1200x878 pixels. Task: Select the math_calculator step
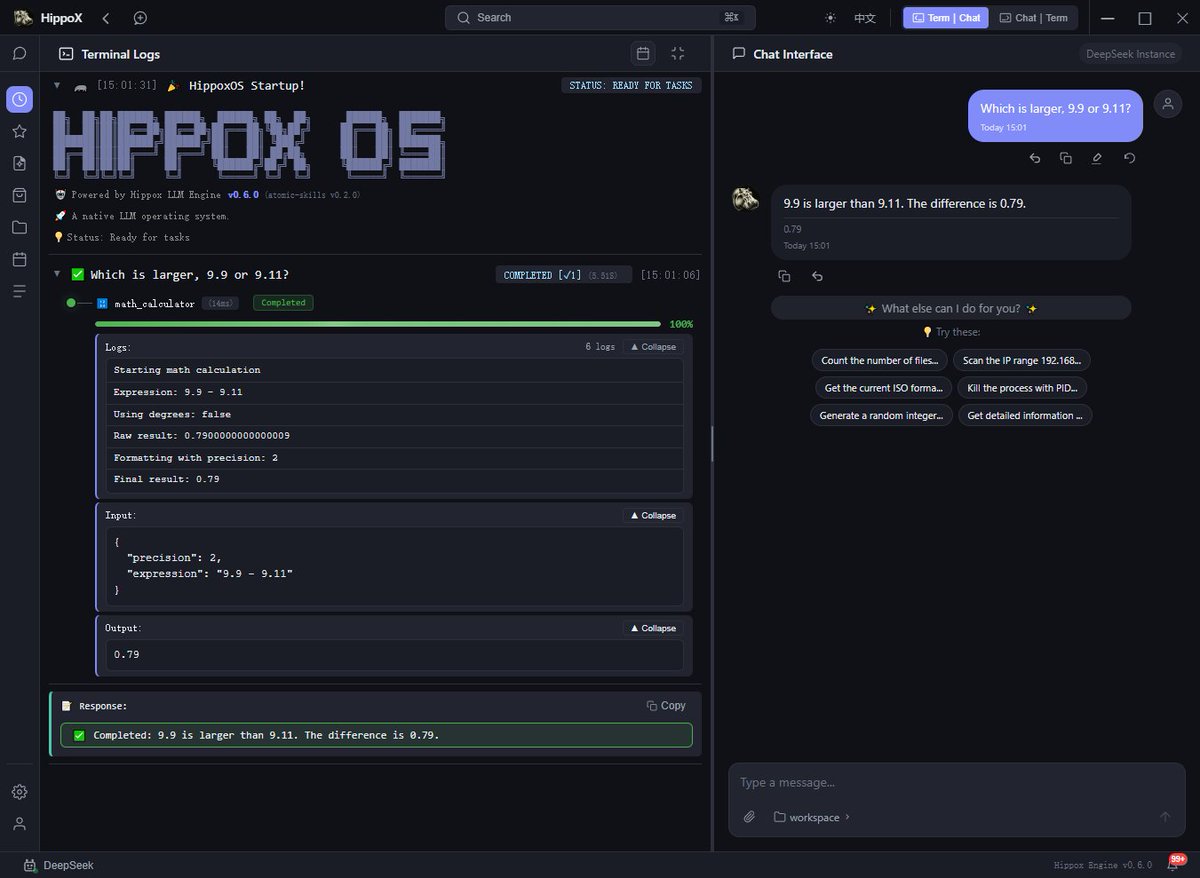tap(154, 303)
